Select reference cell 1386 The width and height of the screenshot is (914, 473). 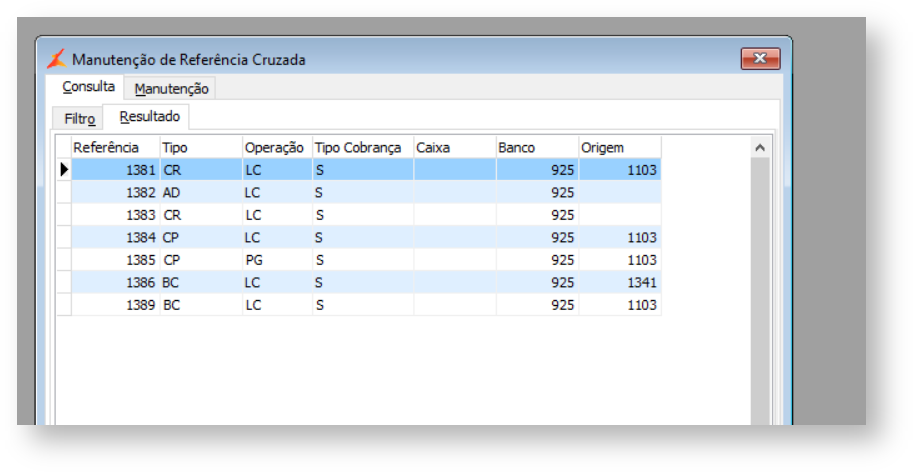[115, 282]
